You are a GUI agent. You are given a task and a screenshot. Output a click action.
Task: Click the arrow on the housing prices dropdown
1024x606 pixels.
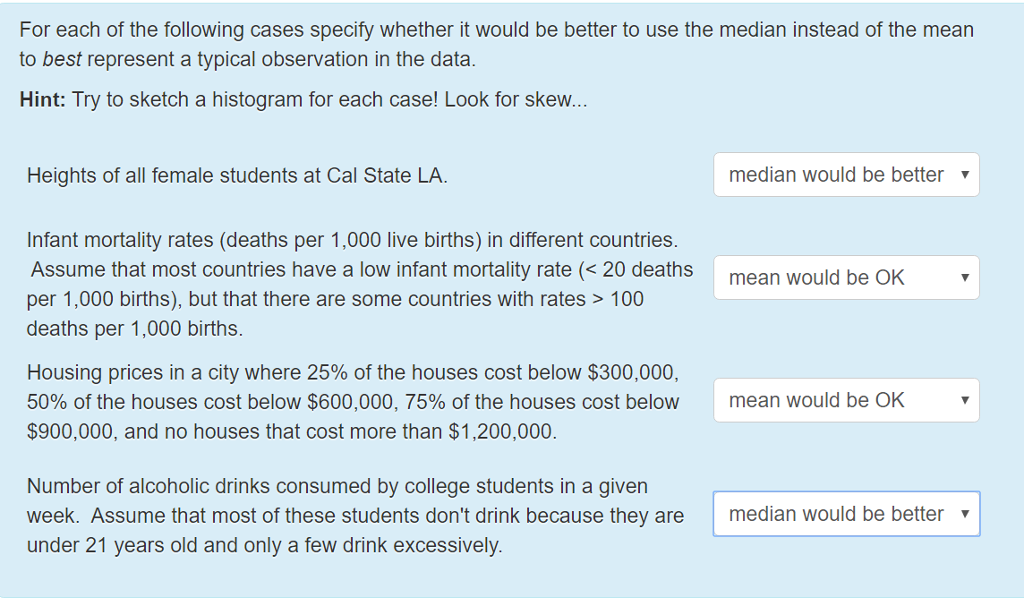tap(965, 400)
